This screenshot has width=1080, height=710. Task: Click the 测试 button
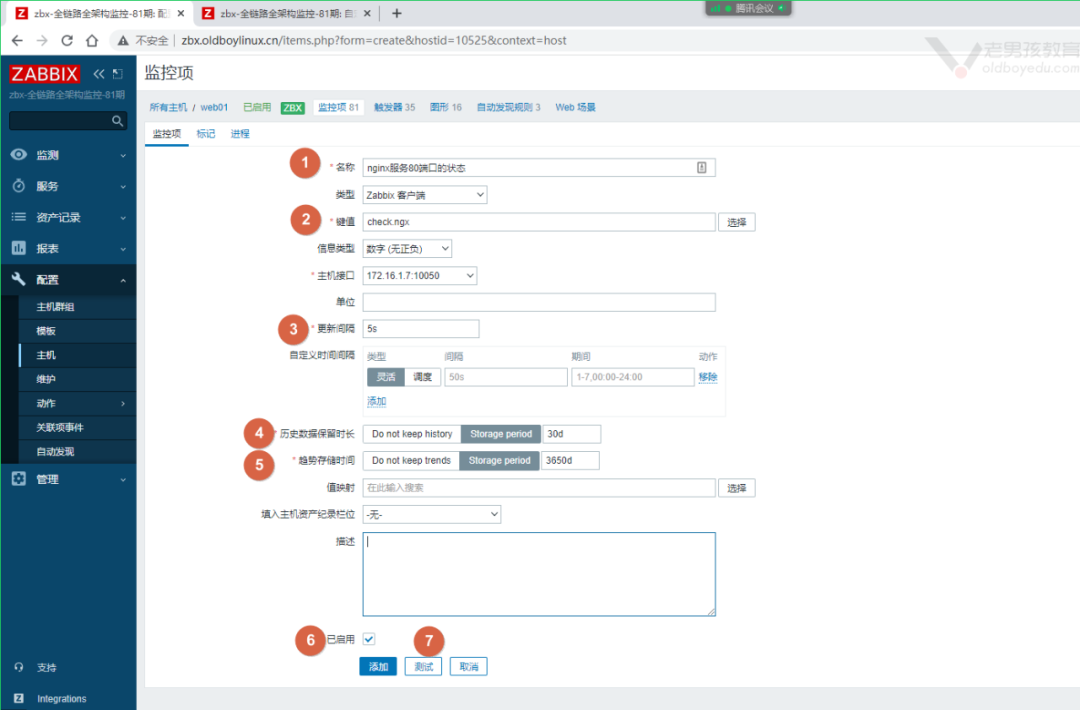423,667
